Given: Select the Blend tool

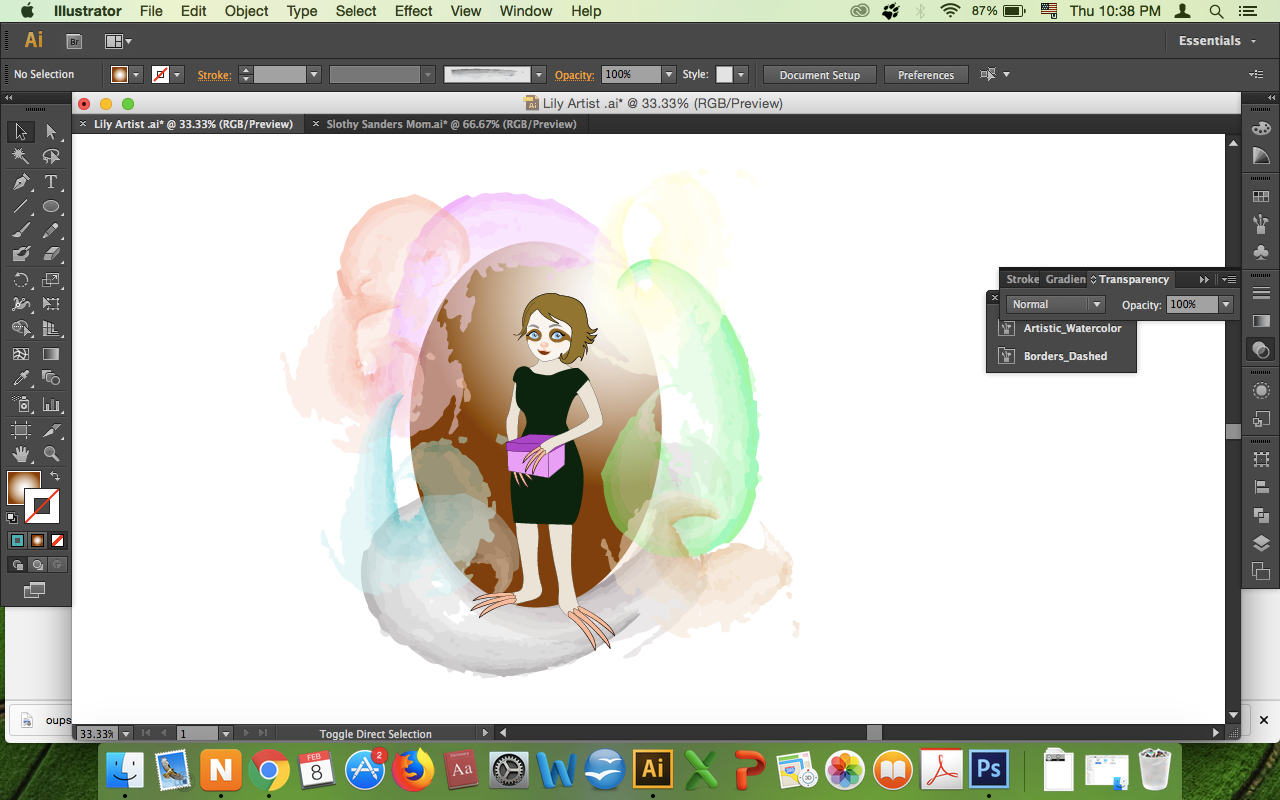Looking at the screenshot, I should pos(51,378).
